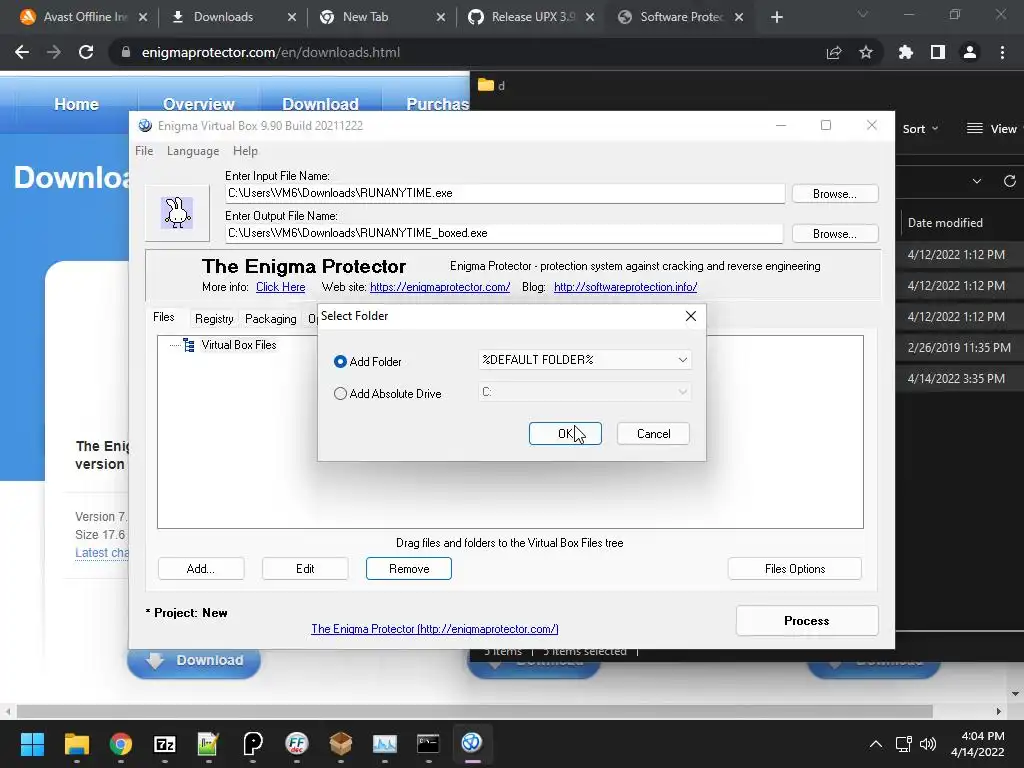Image resolution: width=1024 pixels, height=768 pixels.
Task: Switch to the Release UPX tab
Action: coord(532,17)
